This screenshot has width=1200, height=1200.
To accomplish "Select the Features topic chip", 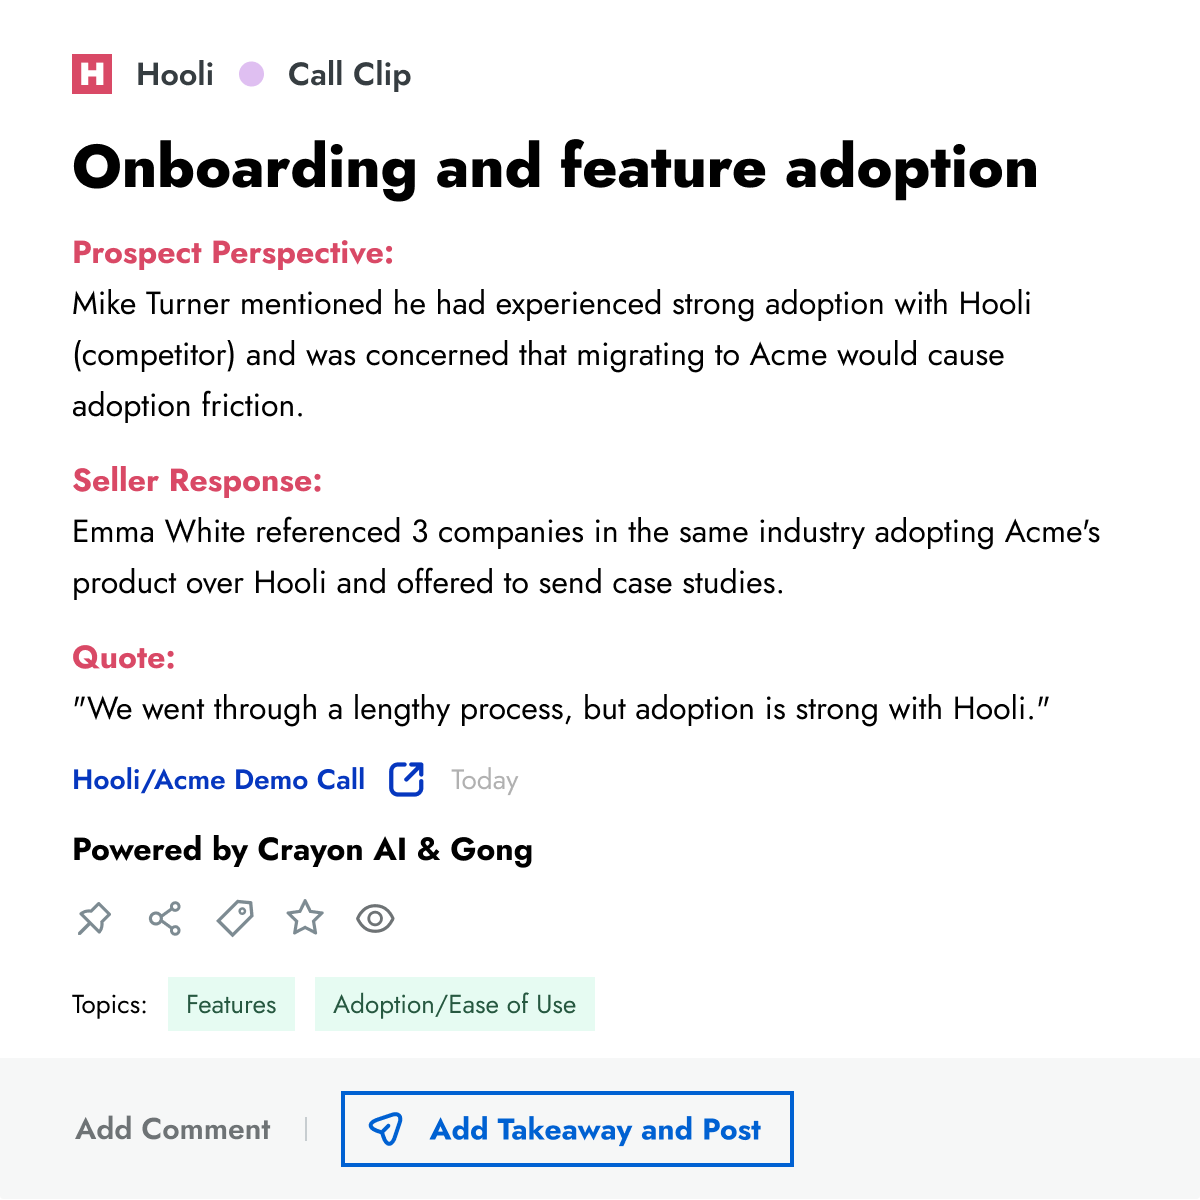I will point(231,1004).
